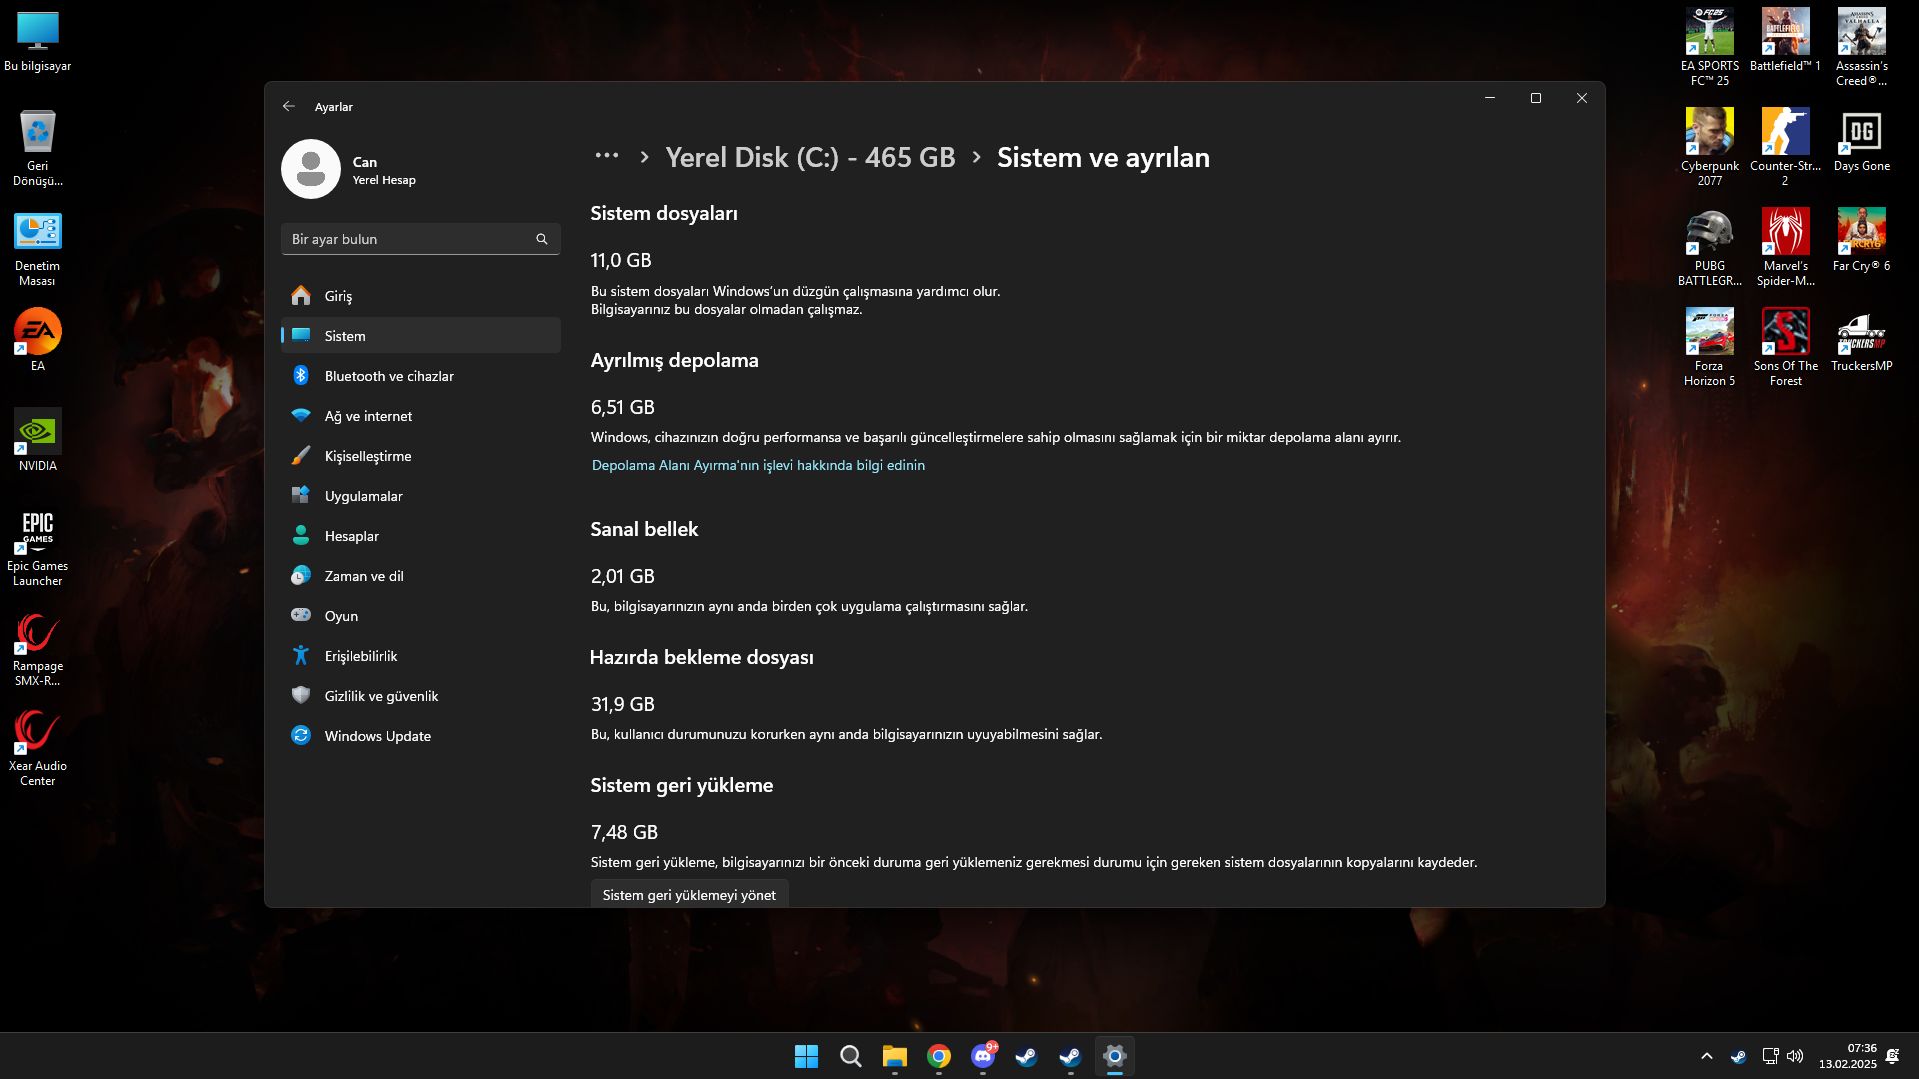
Task: Open network status tray icon
Action: (x=1770, y=1056)
